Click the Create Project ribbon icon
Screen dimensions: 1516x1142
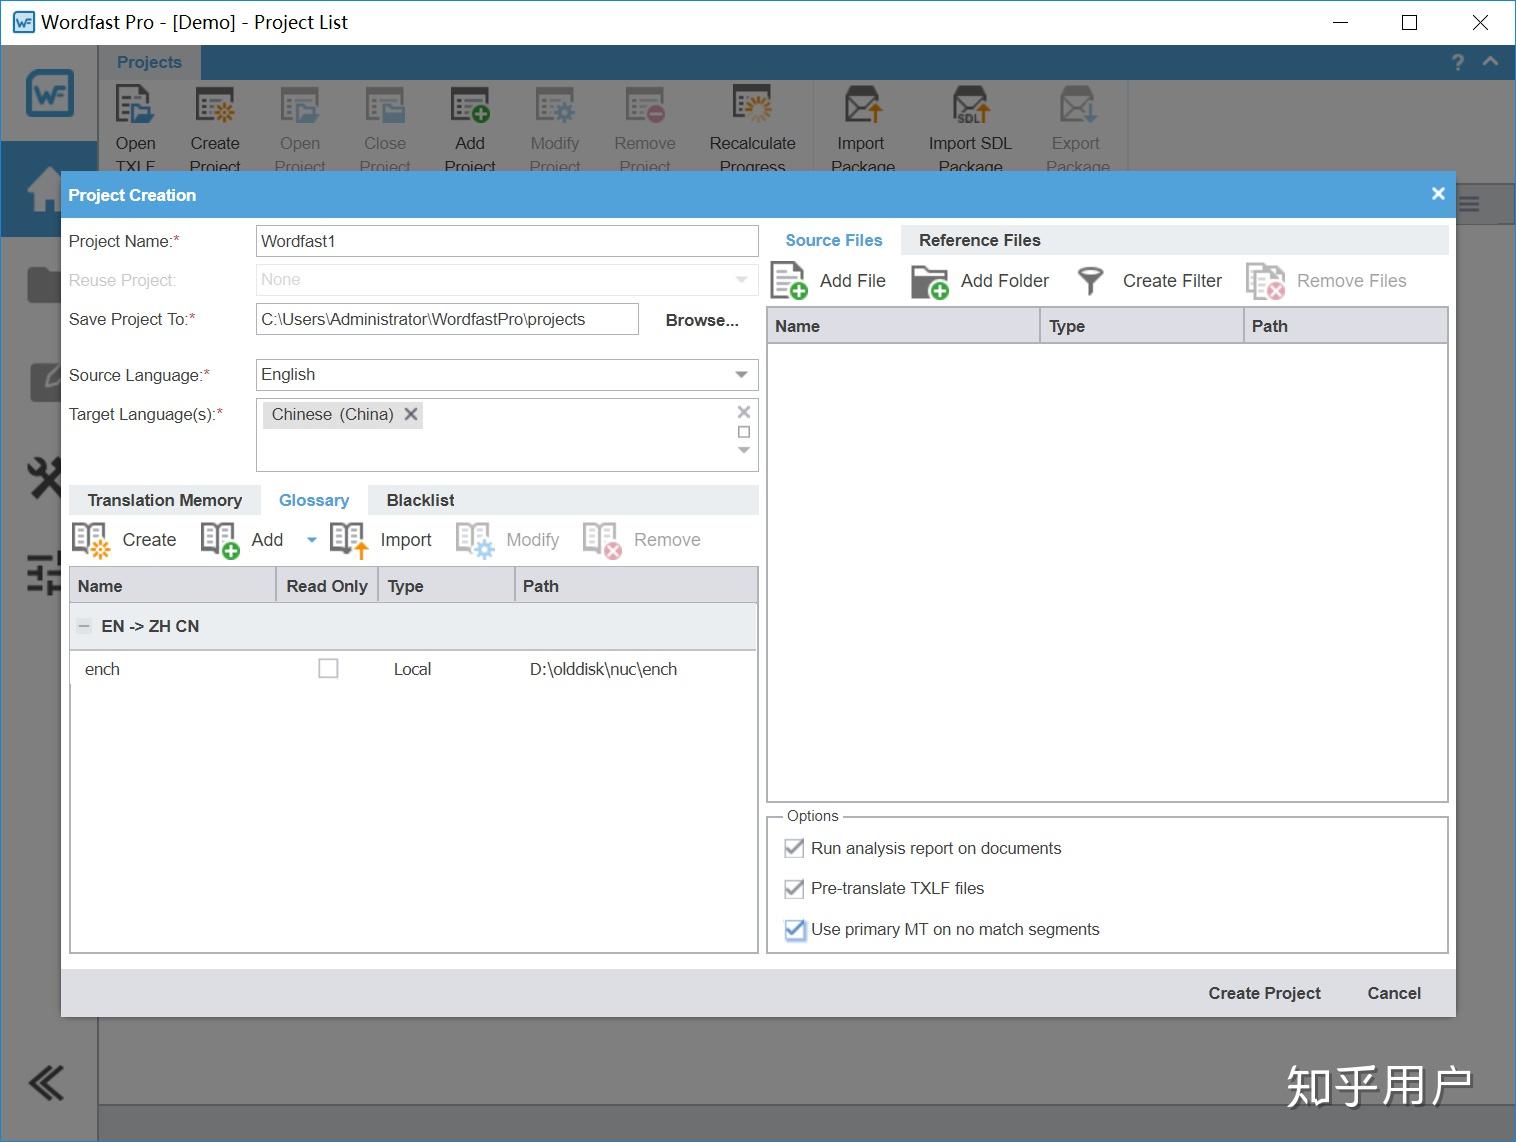(214, 106)
